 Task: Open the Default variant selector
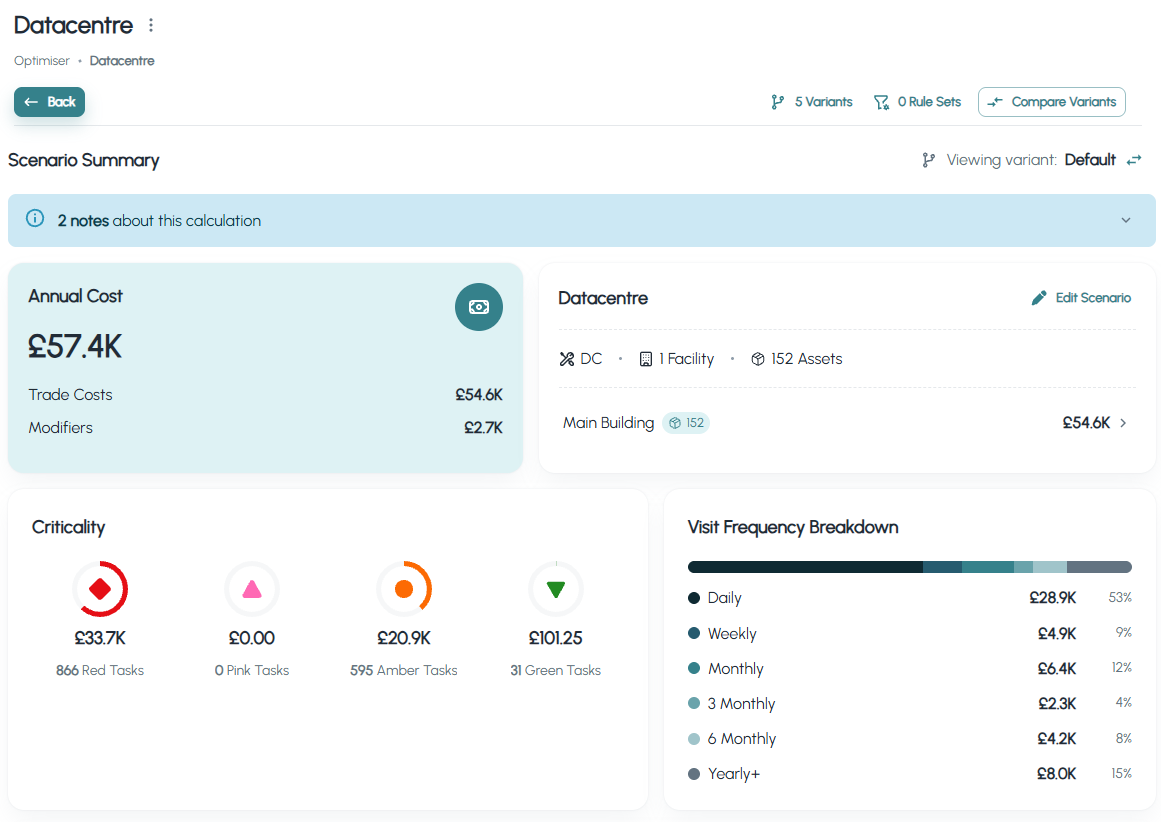point(1090,160)
